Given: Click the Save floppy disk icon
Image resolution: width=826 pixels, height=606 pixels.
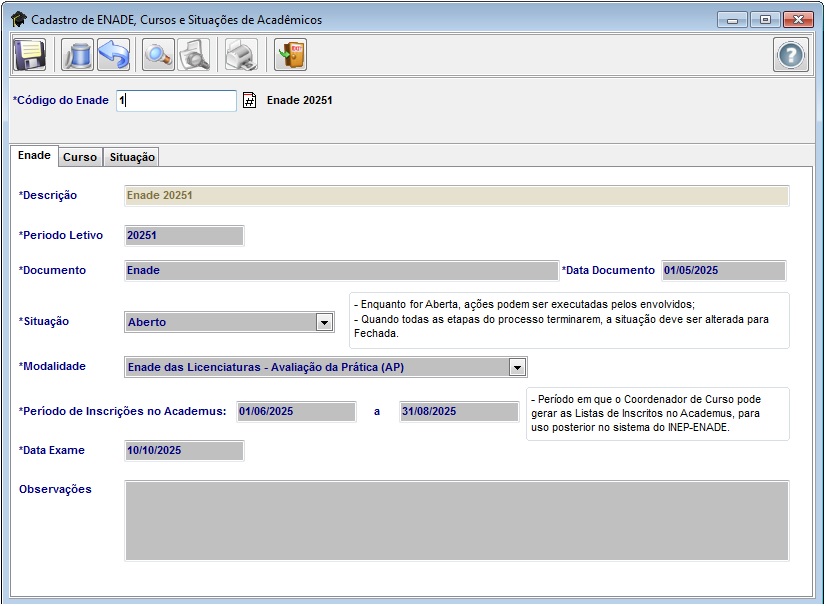Looking at the screenshot, I should tap(30, 54).
